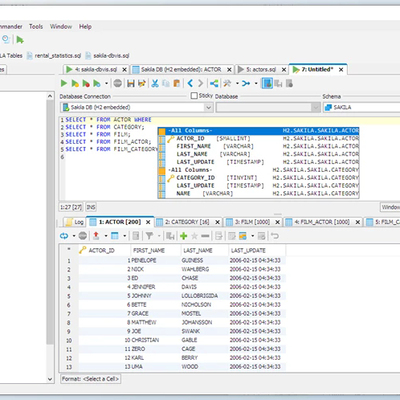Save the SQL editor with the floppy disk icon

pos(131,83)
